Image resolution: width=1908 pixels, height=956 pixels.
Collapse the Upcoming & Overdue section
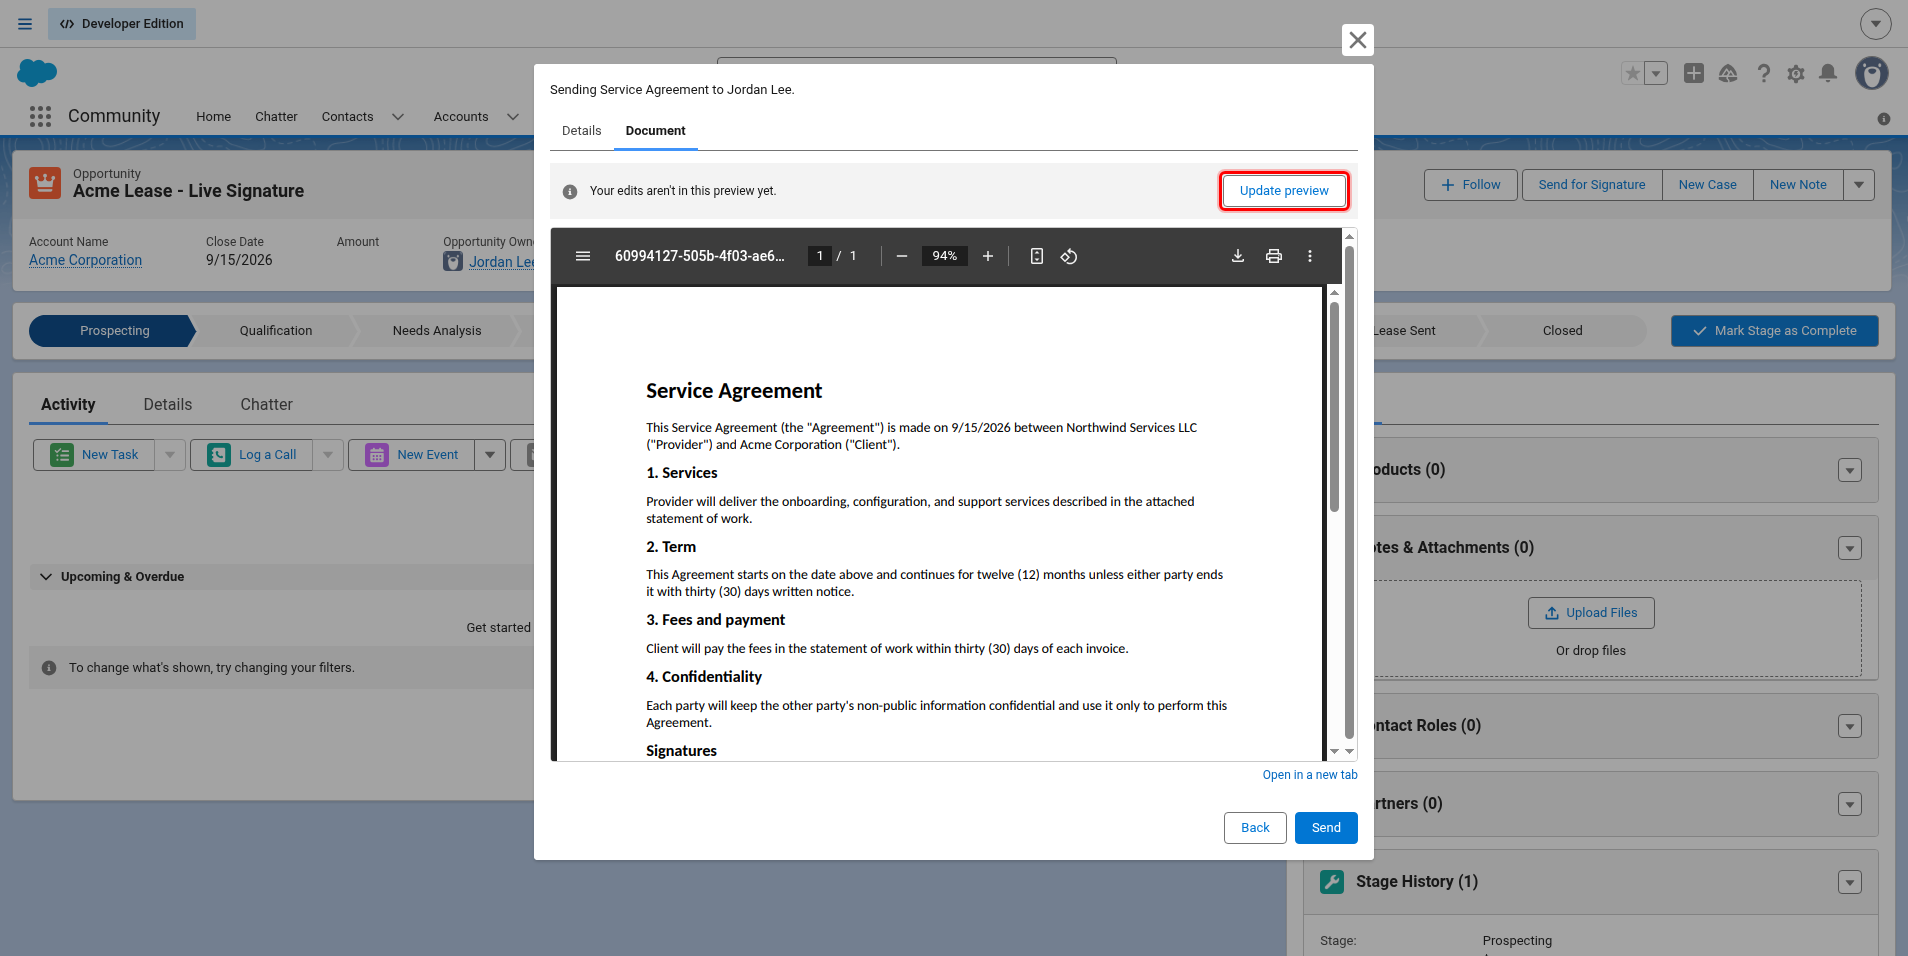[46, 577]
